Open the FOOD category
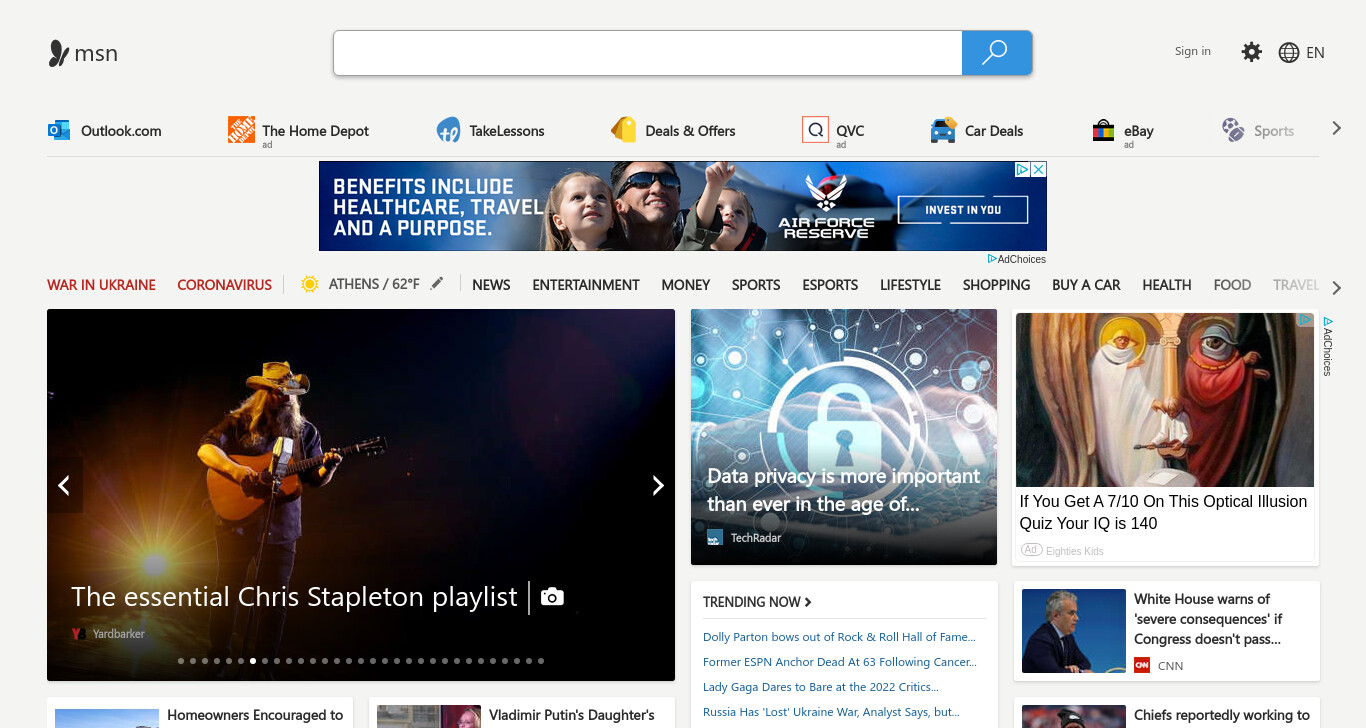1366x728 pixels. coord(1232,285)
